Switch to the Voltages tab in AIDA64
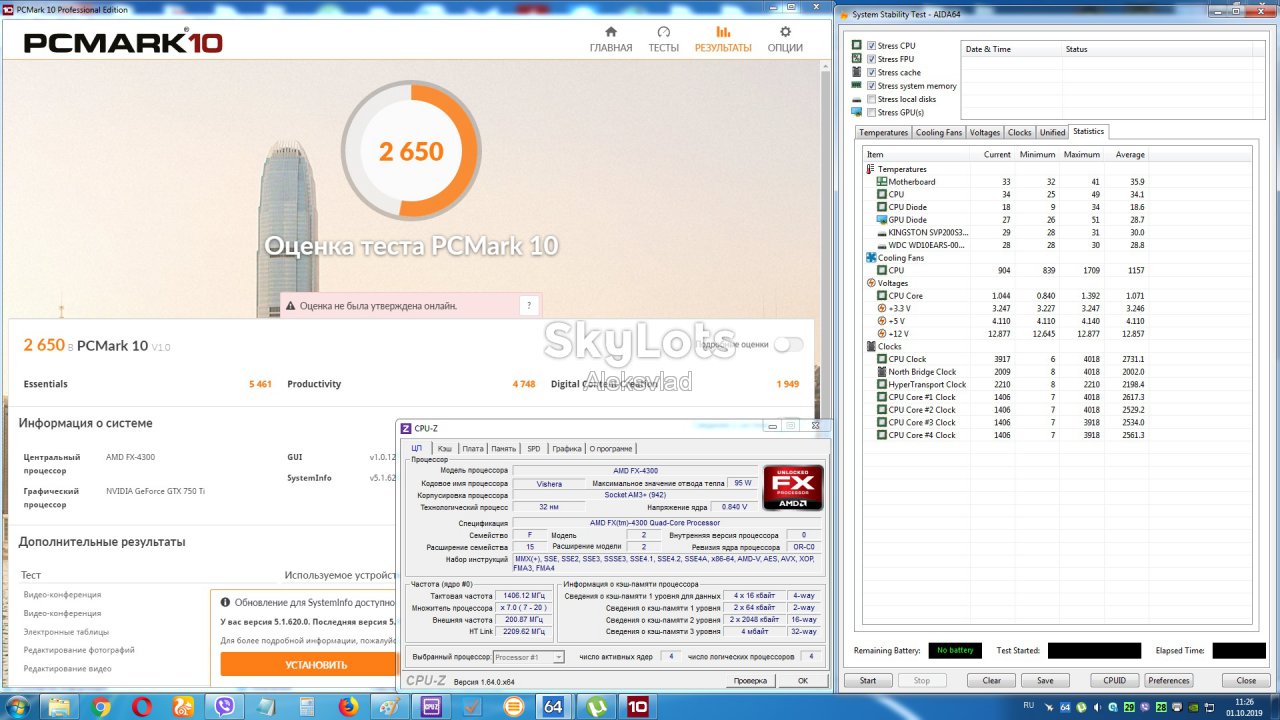Viewport: 1280px width, 720px height. click(x=984, y=132)
